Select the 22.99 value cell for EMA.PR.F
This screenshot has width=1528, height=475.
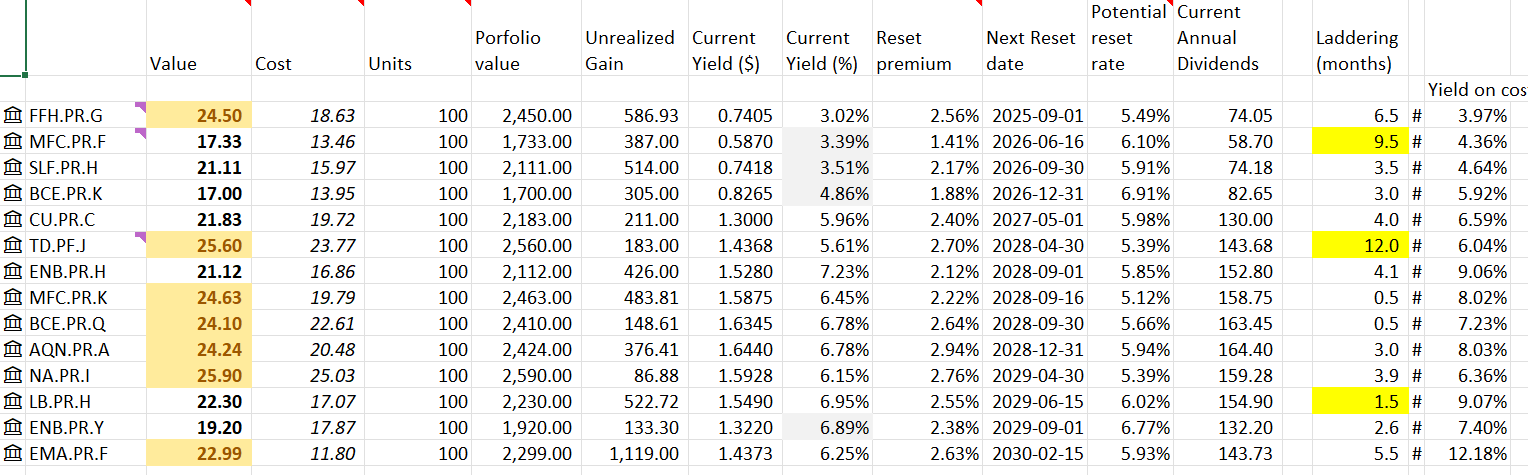coord(198,454)
